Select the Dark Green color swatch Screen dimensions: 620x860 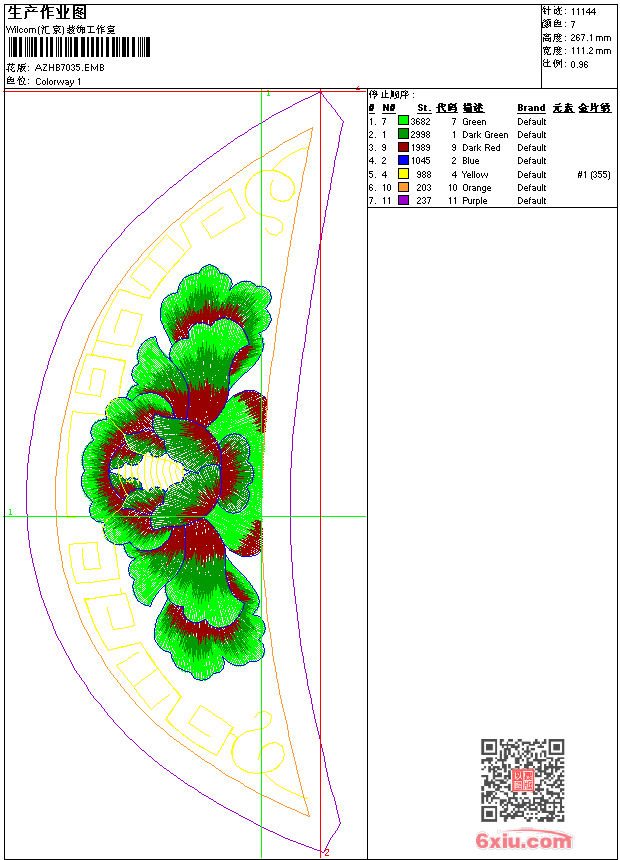pyautogui.click(x=404, y=134)
